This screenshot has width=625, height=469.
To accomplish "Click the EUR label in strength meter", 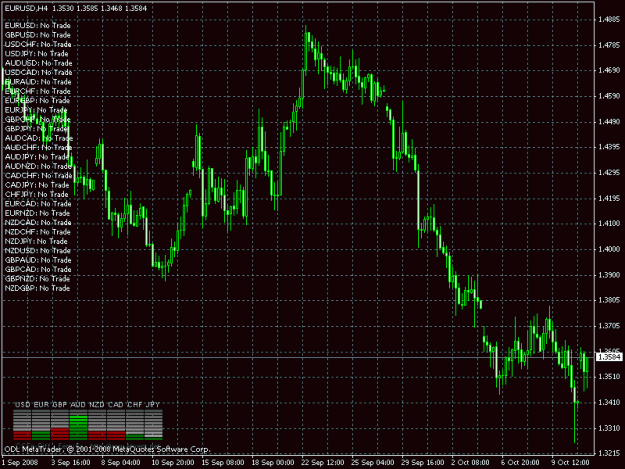I will pos(41,404).
